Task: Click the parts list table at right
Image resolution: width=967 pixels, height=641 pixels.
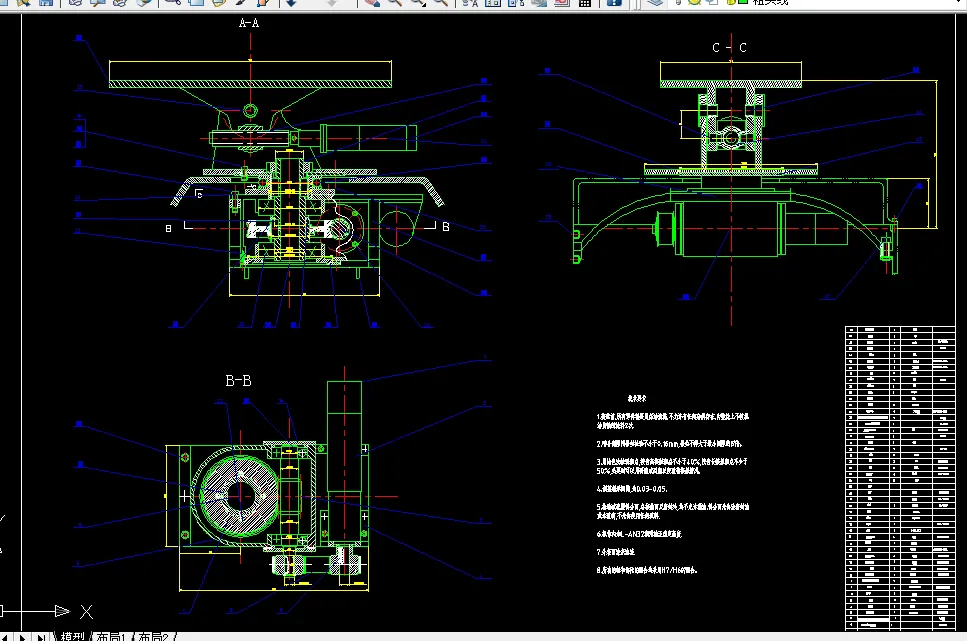Action: tap(900, 478)
